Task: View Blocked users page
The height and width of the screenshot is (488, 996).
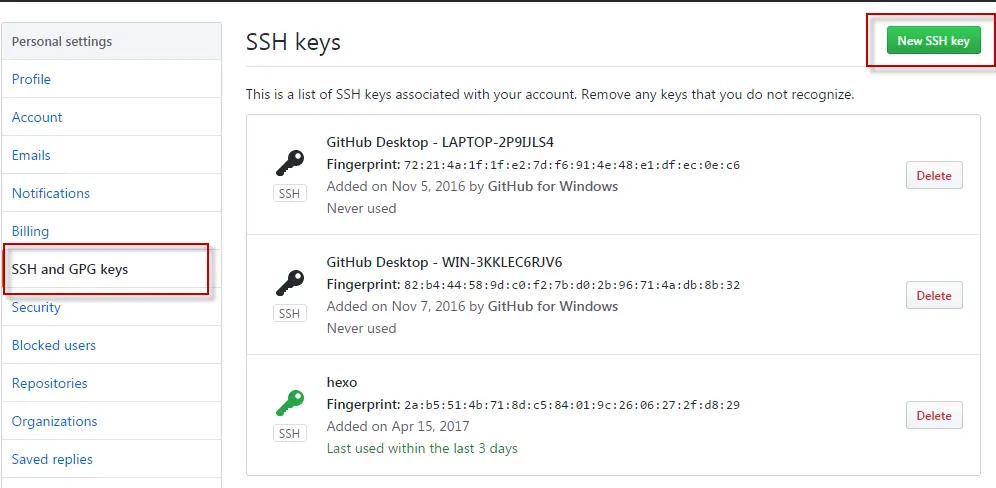Action: point(54,345)
